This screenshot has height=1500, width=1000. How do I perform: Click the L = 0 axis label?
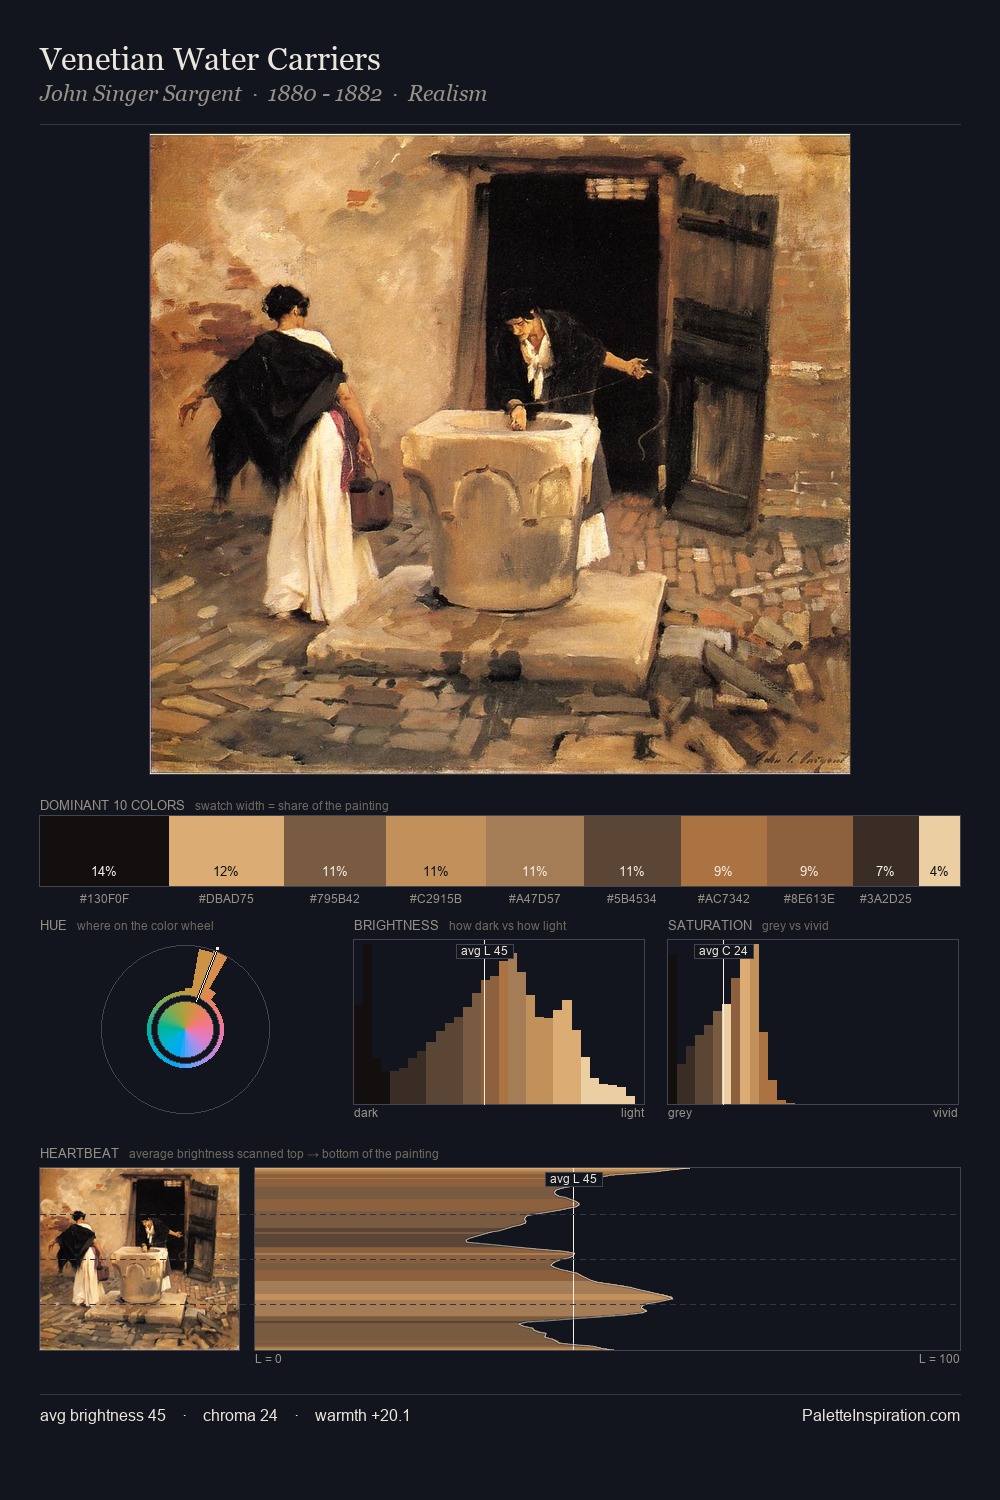tap(268, 1359)
